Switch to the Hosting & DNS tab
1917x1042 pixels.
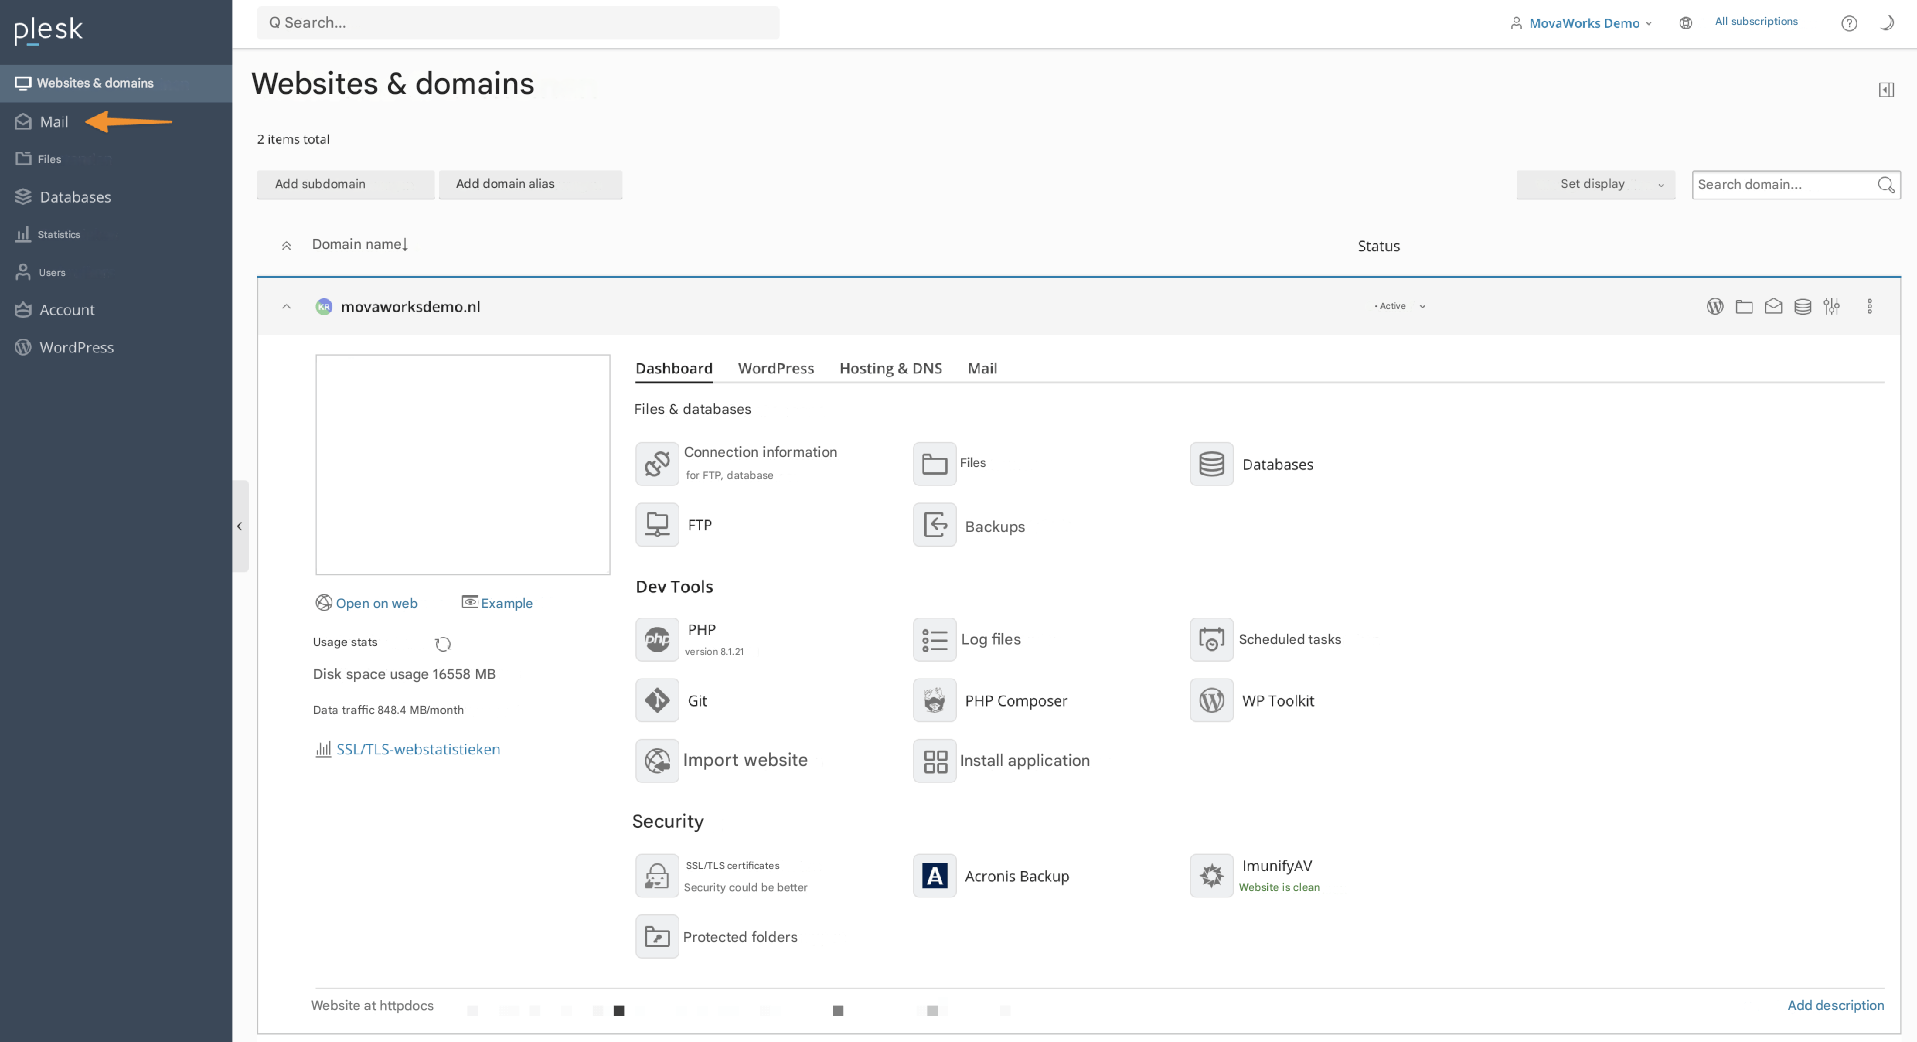point(890,368)
